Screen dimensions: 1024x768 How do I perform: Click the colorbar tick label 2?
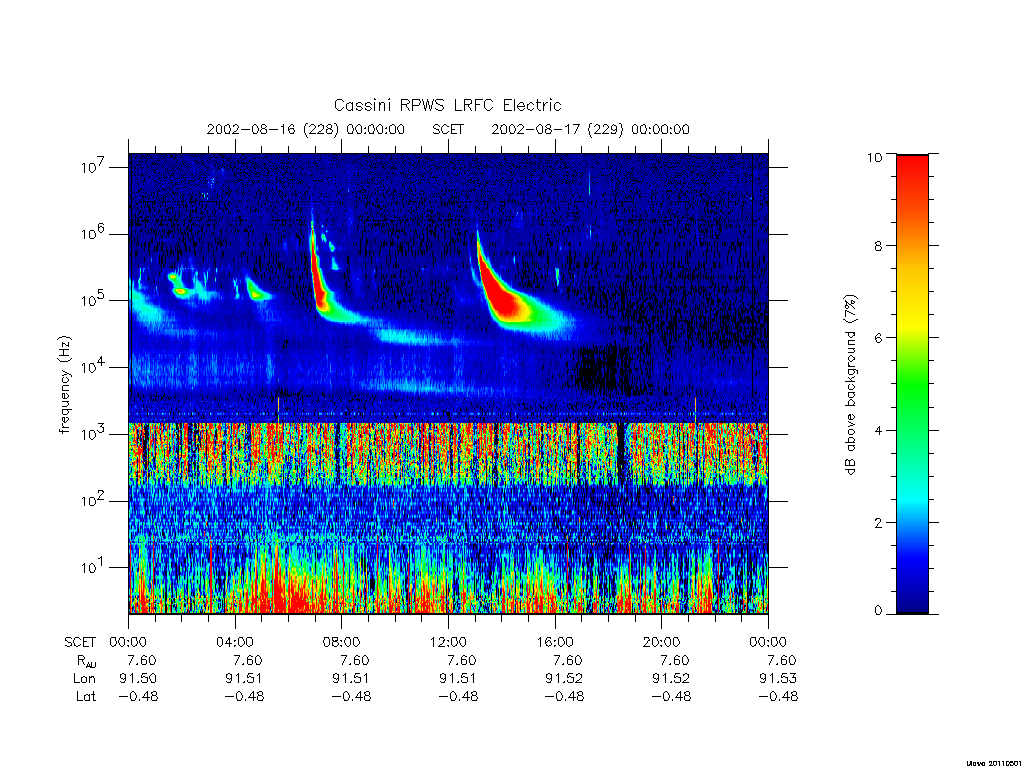point(878,522)
